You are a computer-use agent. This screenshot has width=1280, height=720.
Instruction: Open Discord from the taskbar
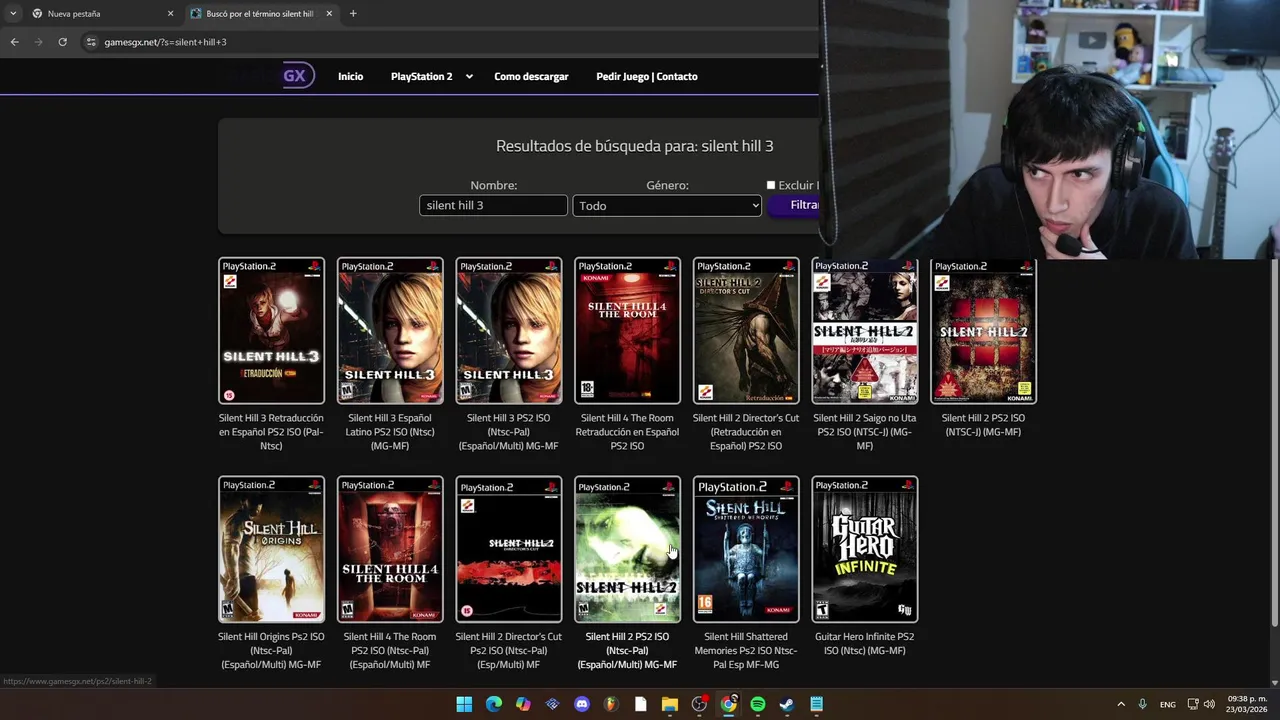(582, 704)
